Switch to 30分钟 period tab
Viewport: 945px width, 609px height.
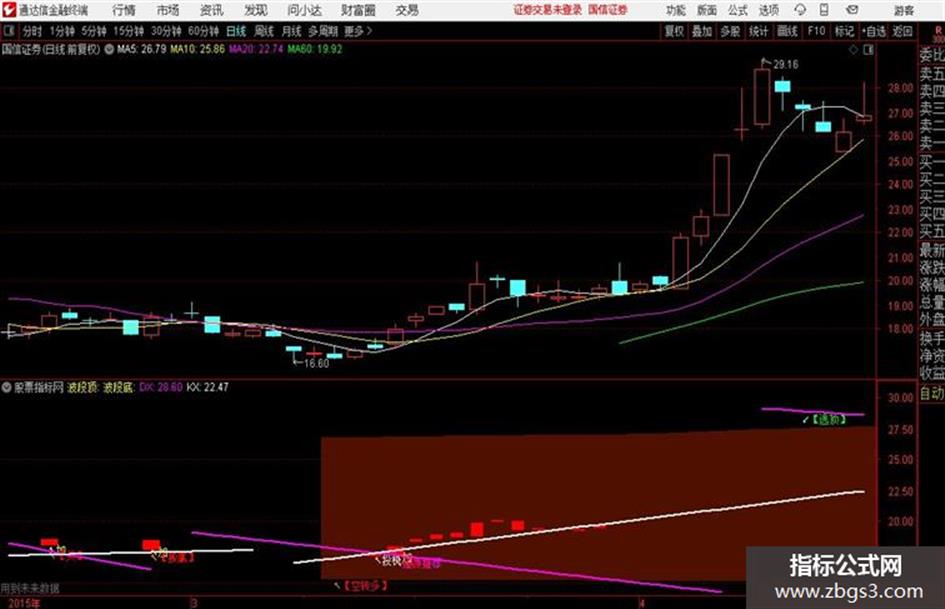pos(166,31)
